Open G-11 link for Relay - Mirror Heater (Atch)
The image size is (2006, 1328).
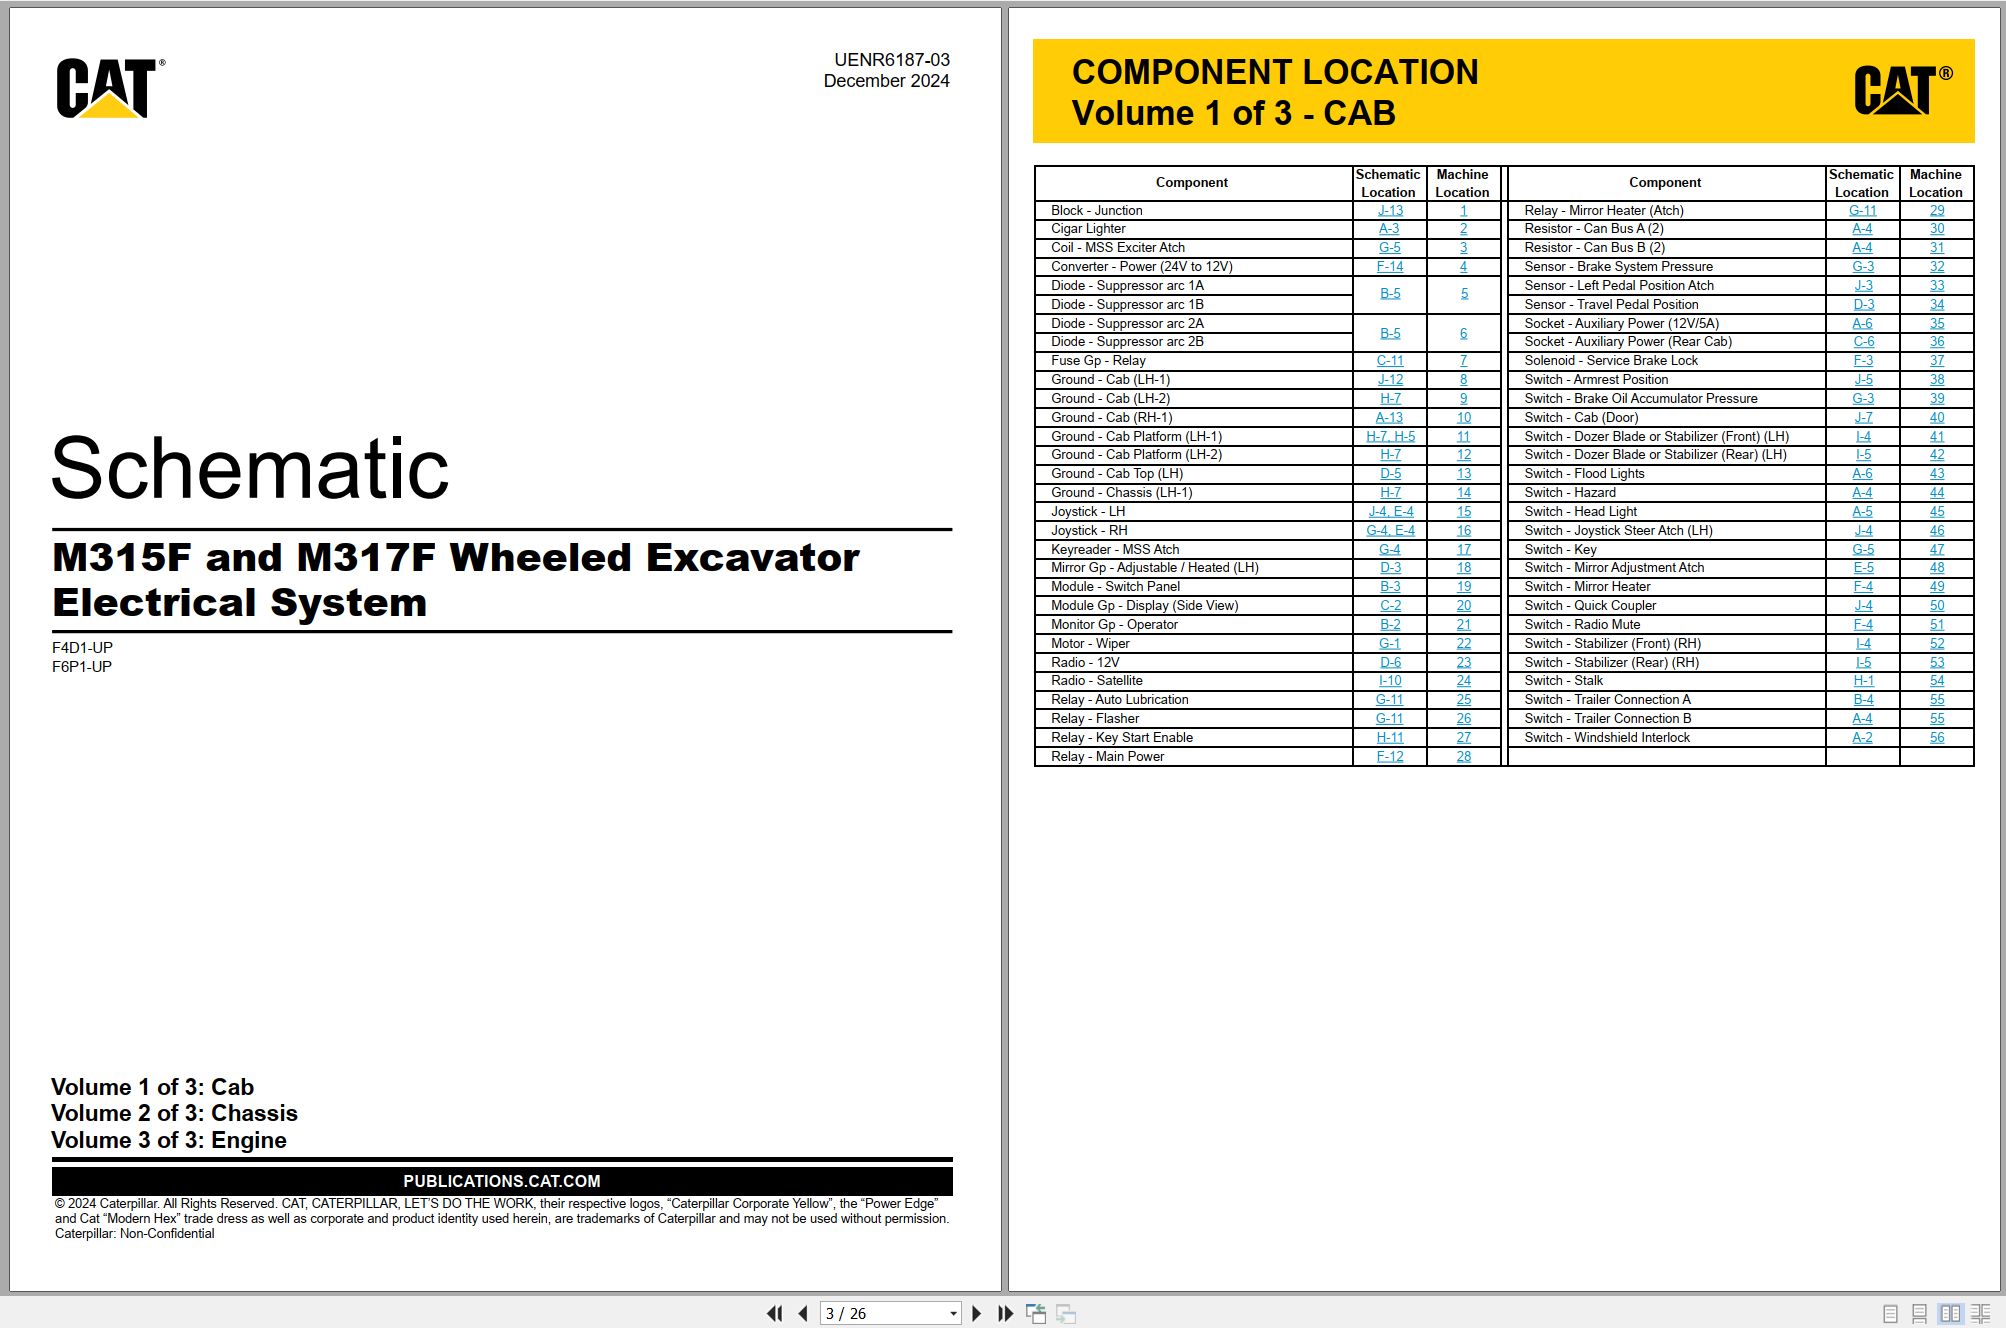pos(1862,211)
